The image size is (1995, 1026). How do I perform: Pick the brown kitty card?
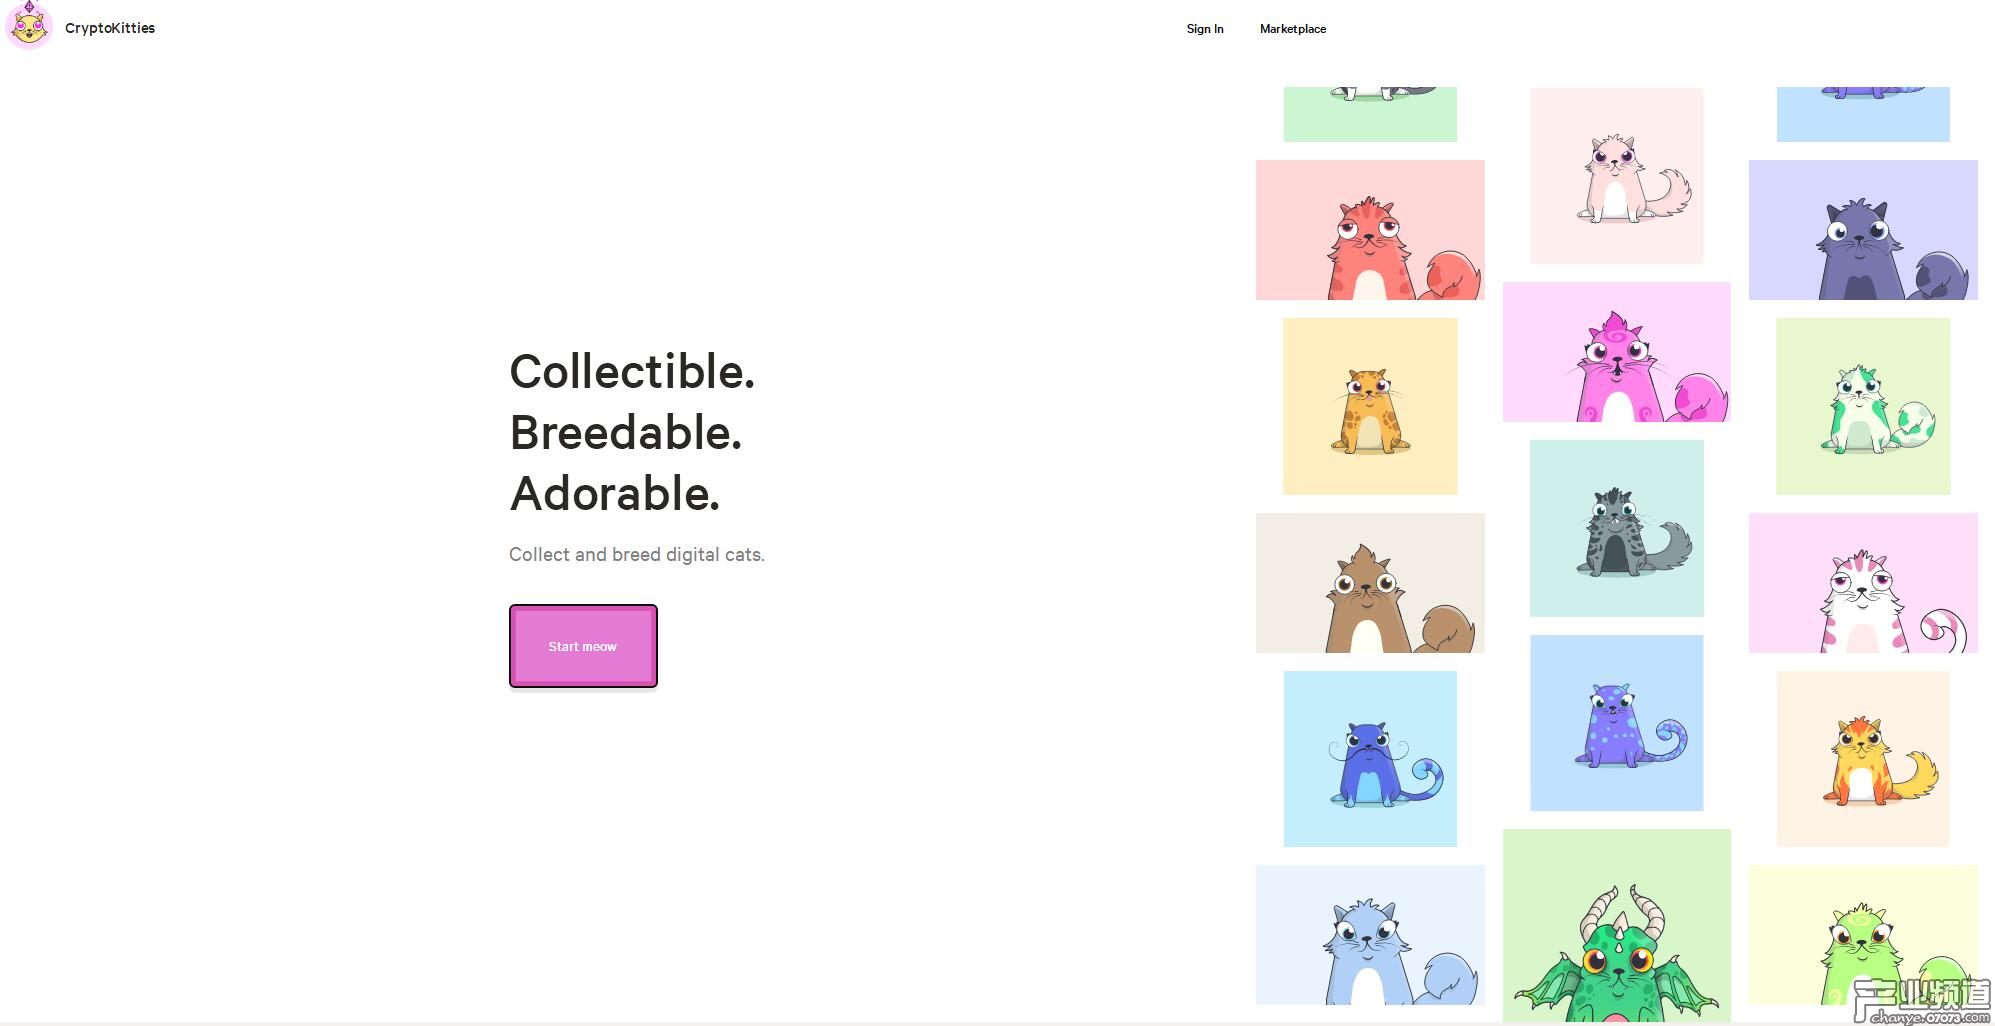(x=1370, y=583)
